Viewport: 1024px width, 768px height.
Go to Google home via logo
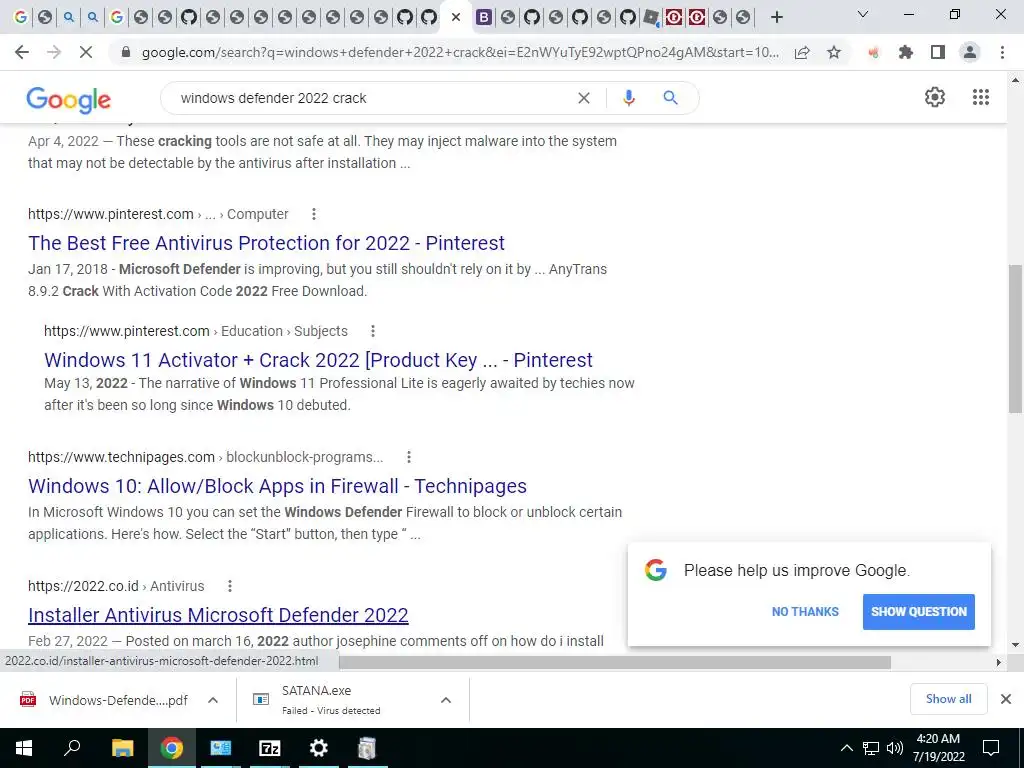pyautogui.click(x=69, y=99)
